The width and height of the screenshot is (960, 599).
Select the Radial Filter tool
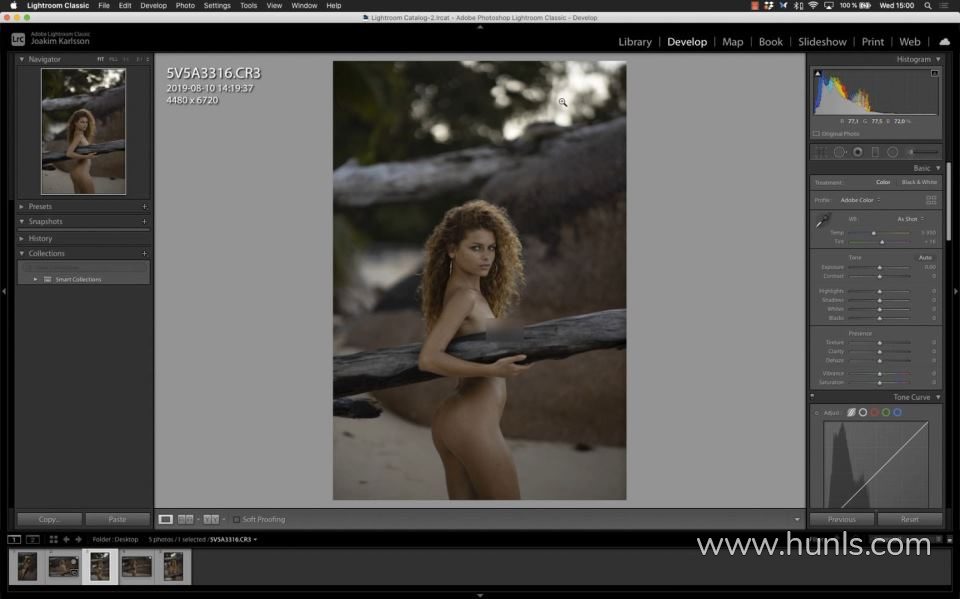click(x=892, y=152)
